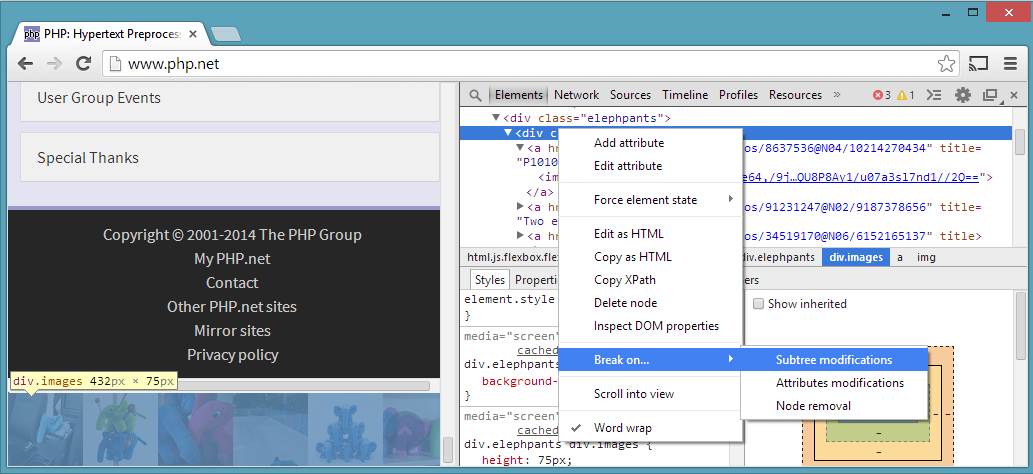This screenshot has width=1033, height=474.
Task: Click the Special Thanks panel
Action: (230, 158)
